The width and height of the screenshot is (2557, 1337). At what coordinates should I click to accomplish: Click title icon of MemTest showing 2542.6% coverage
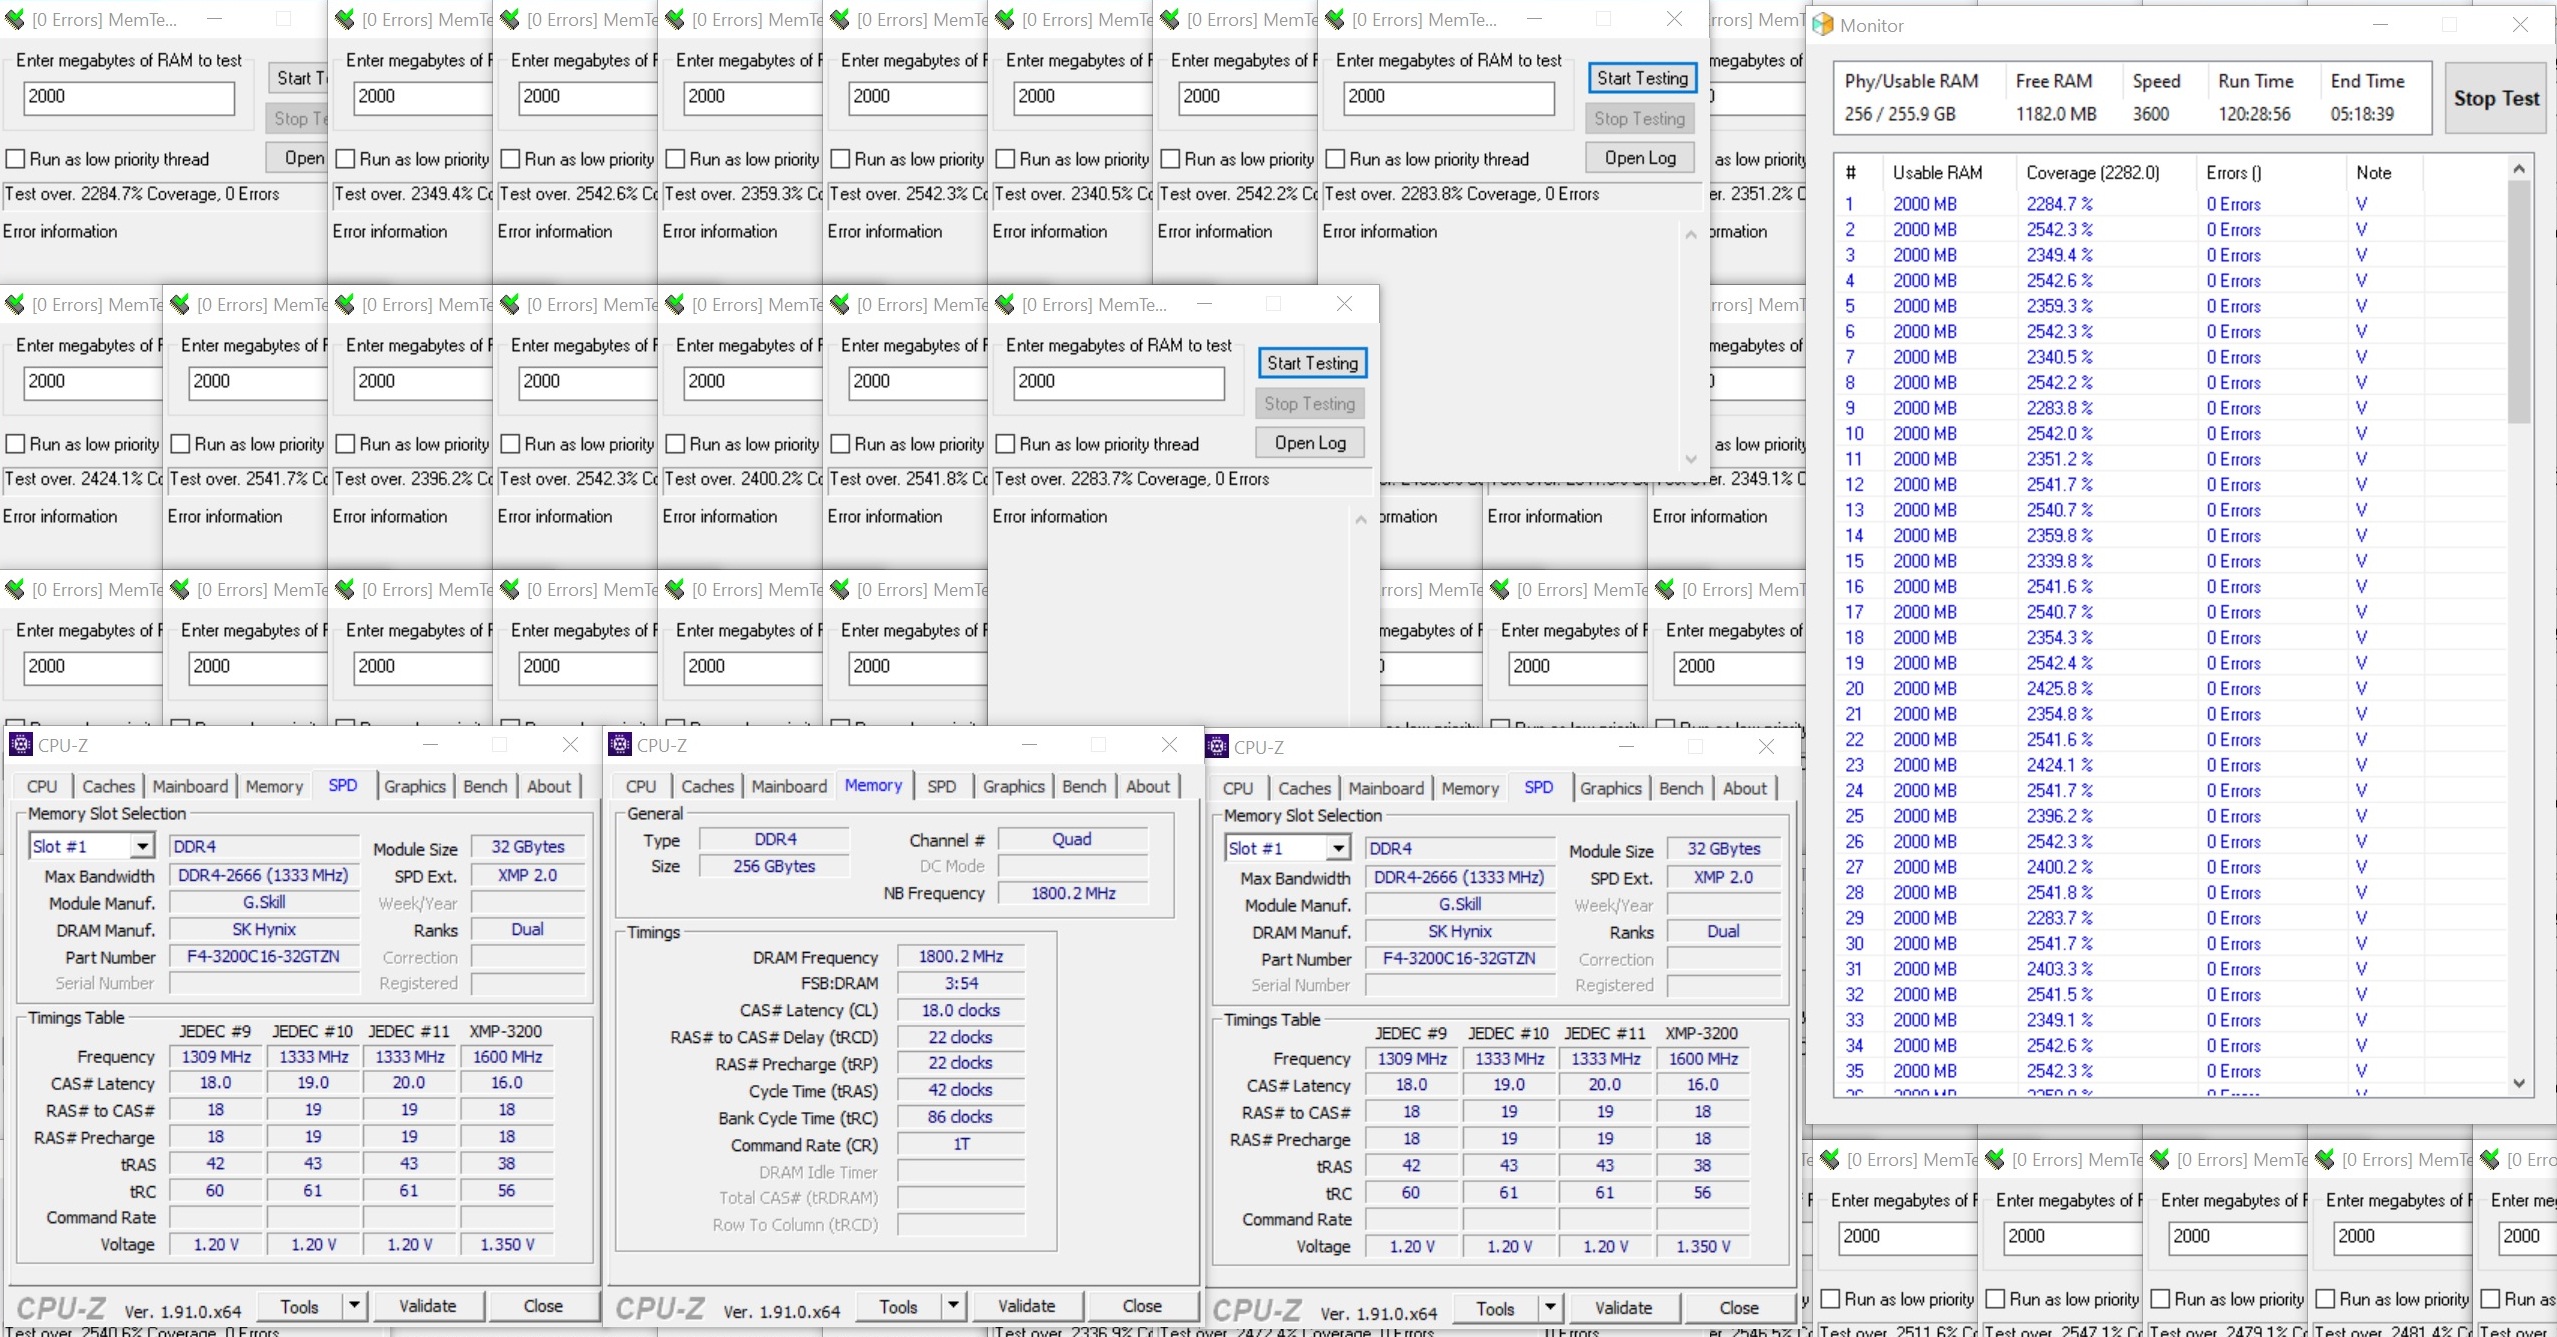coord(510,19)
